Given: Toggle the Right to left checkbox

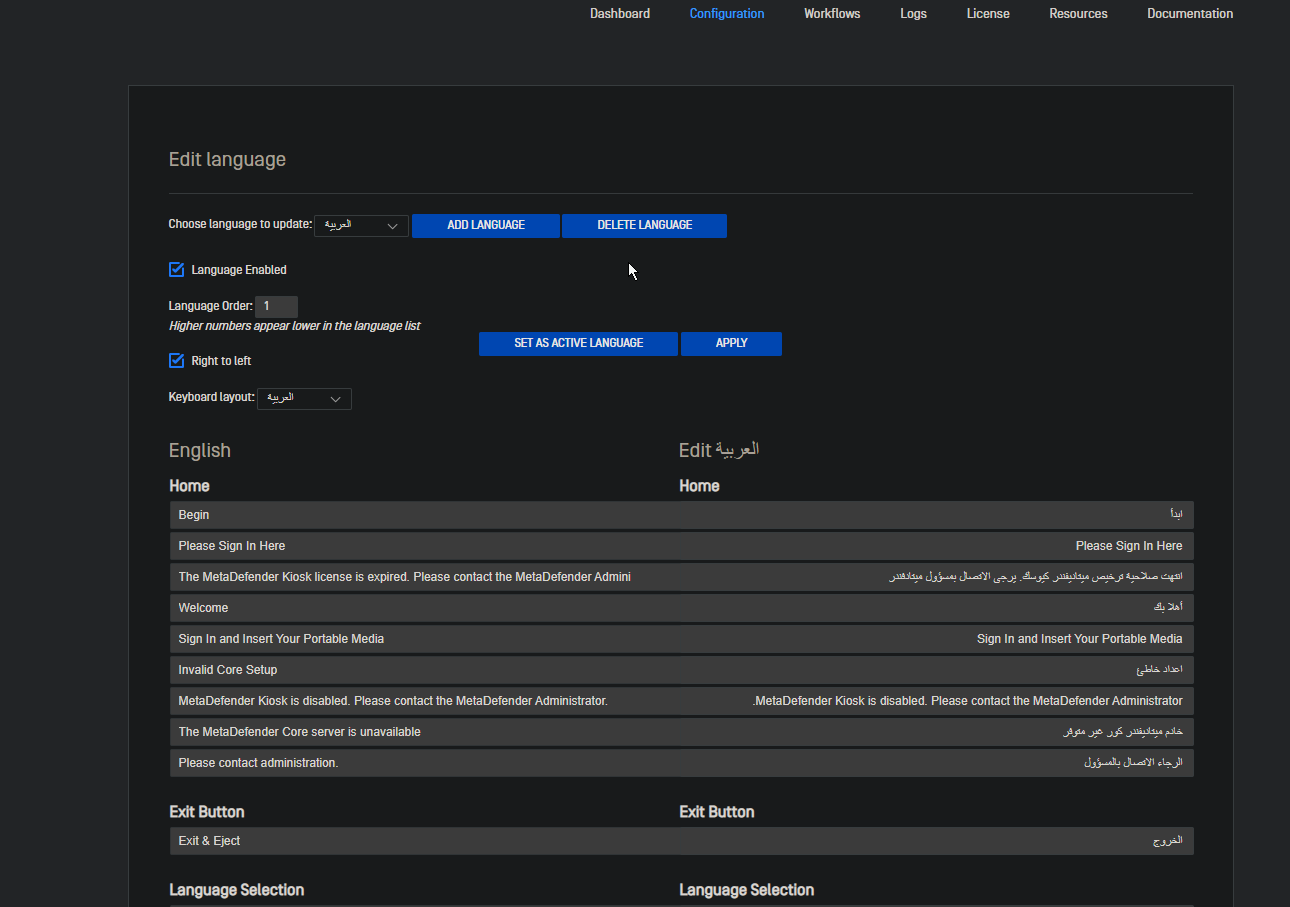Looking at the screenshot, I should pyautogui.click(x=177, y=361).
